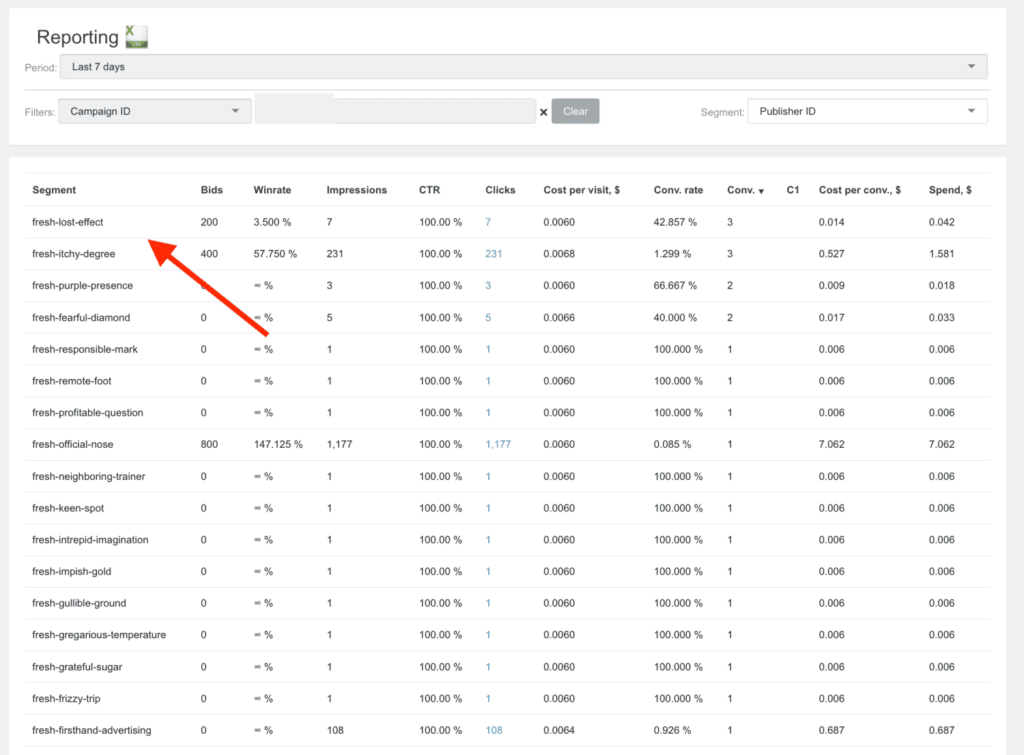Click the Segment column header
This screenshot has width=1024, height=755.
pyautogui.click(x=53, y=190)
